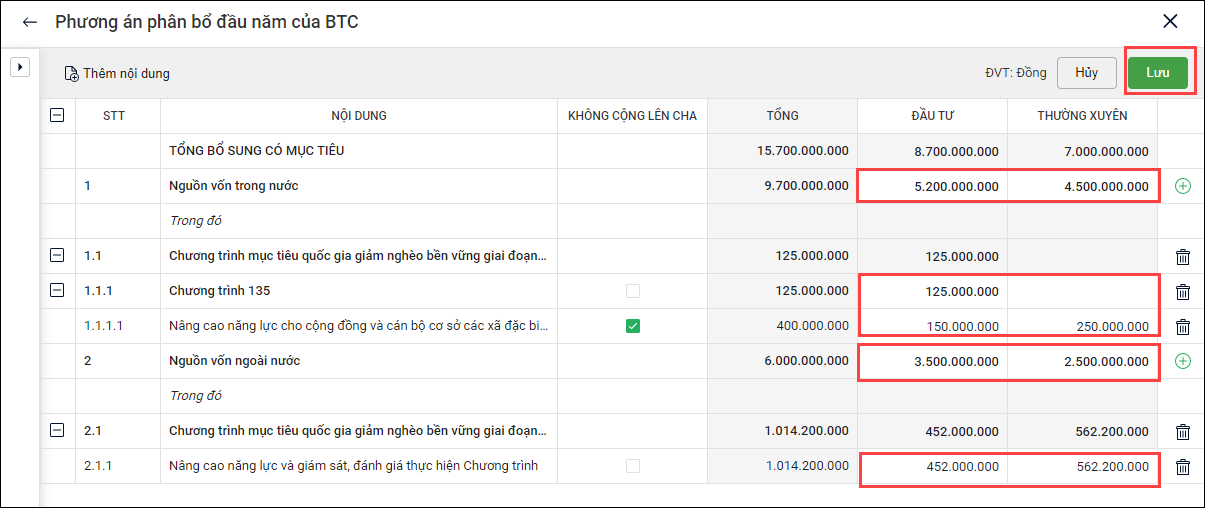This screenshot has width=1205, height=508.
Task: Delete row 2.1.1 with trash icon
Action: (x=1182, y=467)
